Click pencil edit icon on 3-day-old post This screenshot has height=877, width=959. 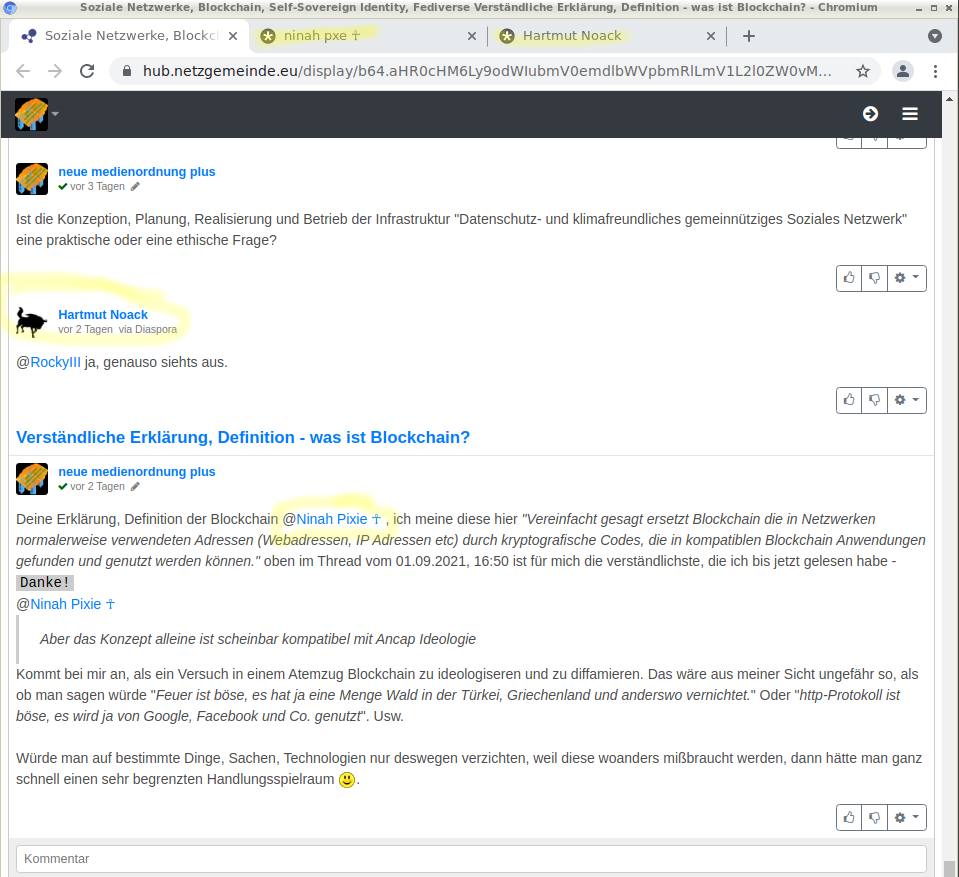pyautogui.click(x=136, y=187)
